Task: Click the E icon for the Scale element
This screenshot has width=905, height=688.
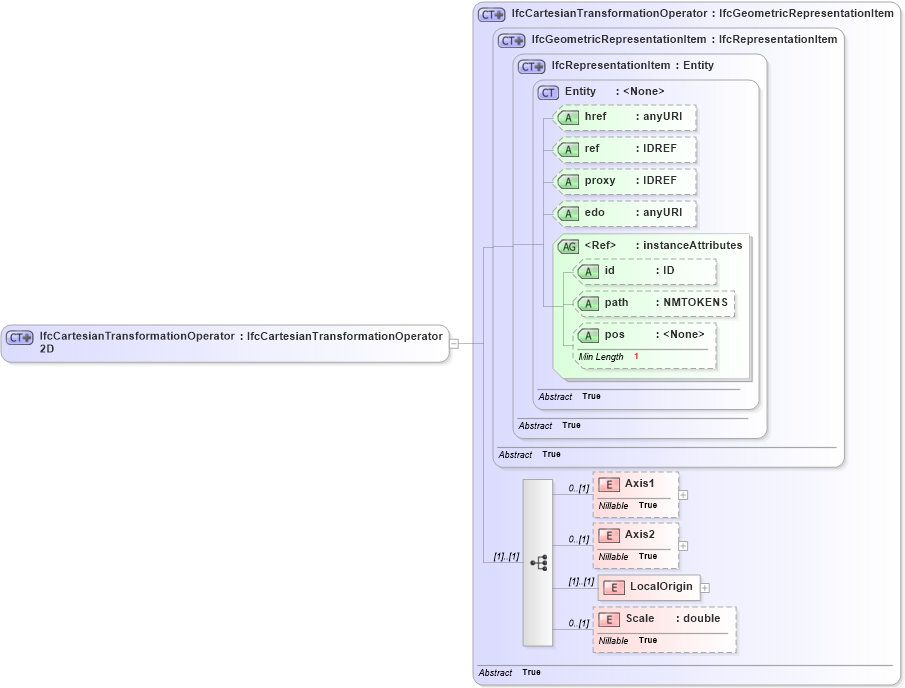Action: pos(609,619)
